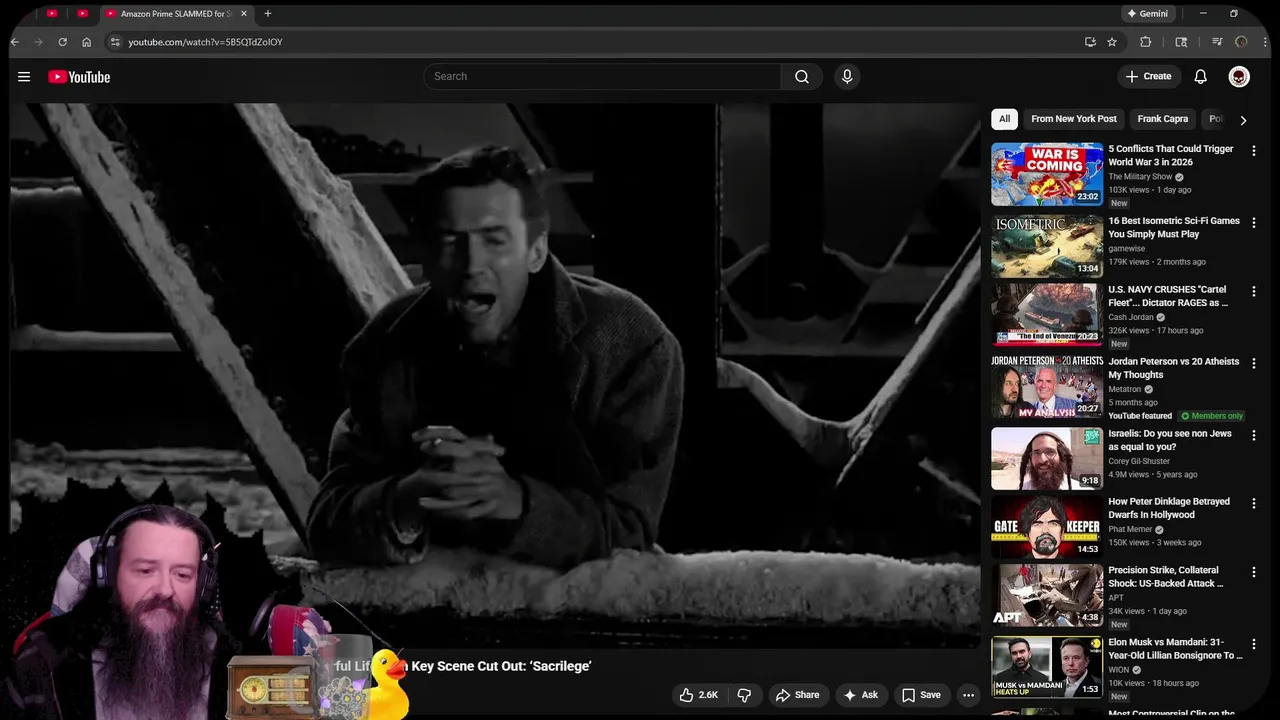Click the youtube.com address bar URL

point(205,42)
